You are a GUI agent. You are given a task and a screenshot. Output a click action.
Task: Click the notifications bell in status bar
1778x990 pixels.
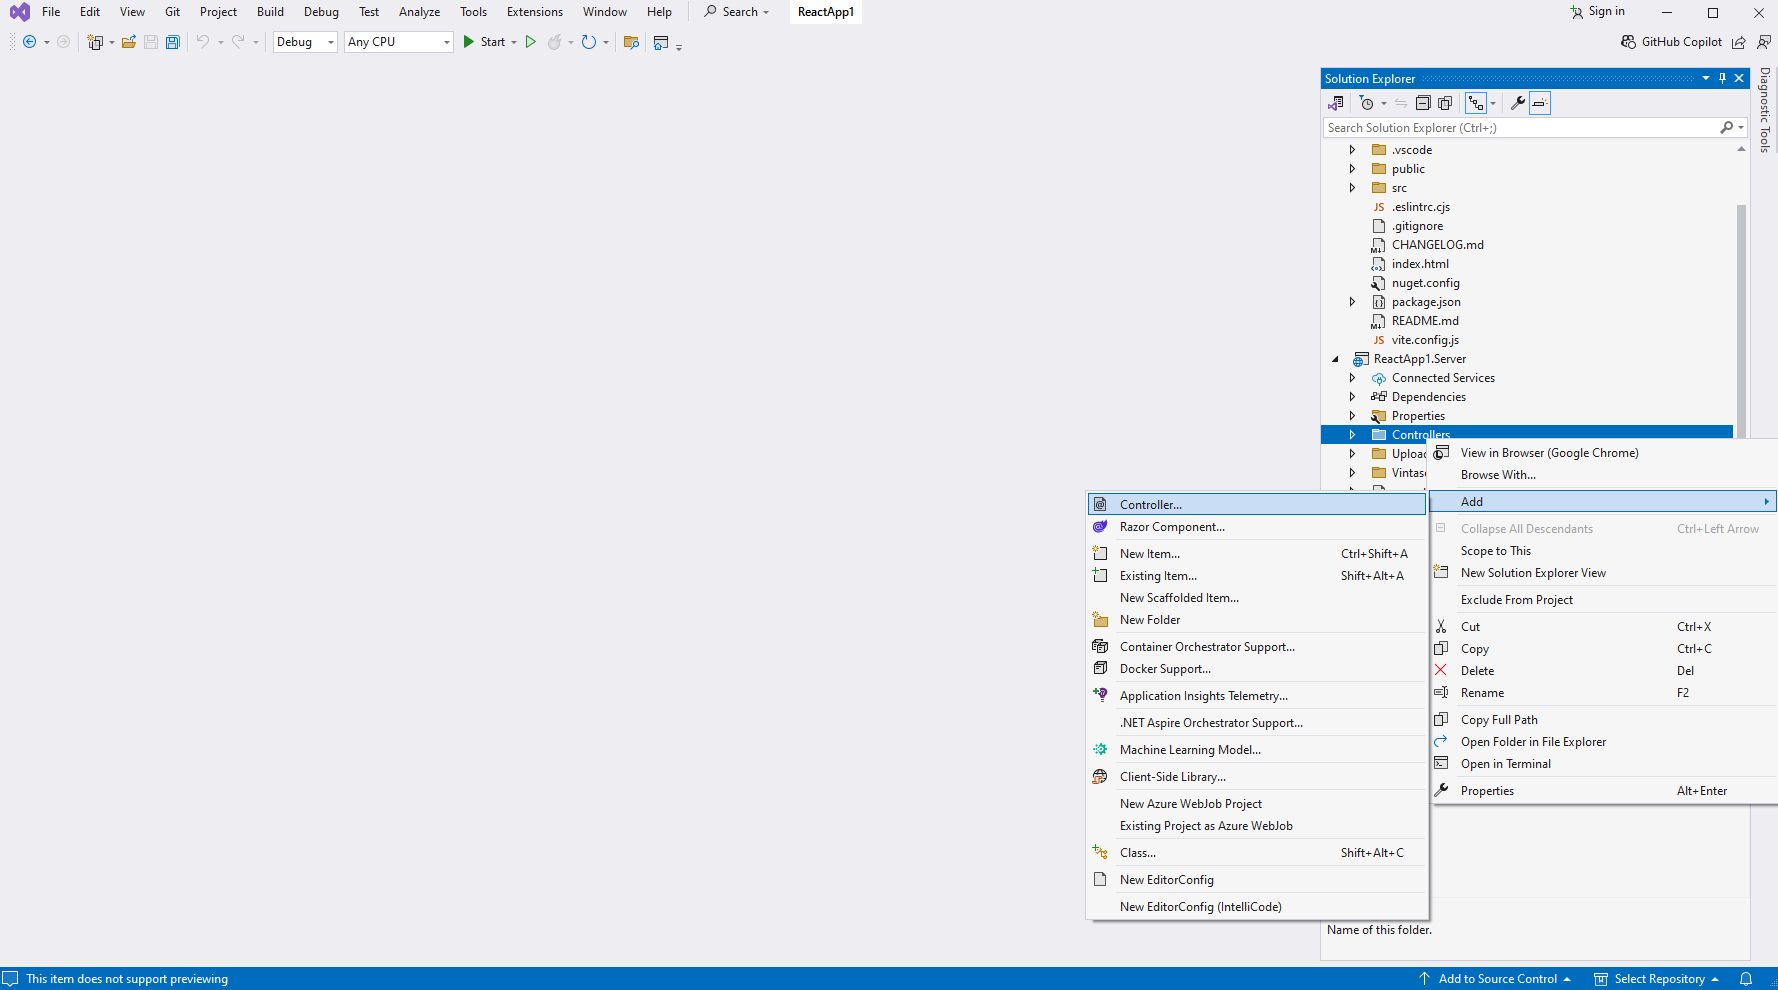1746,979
